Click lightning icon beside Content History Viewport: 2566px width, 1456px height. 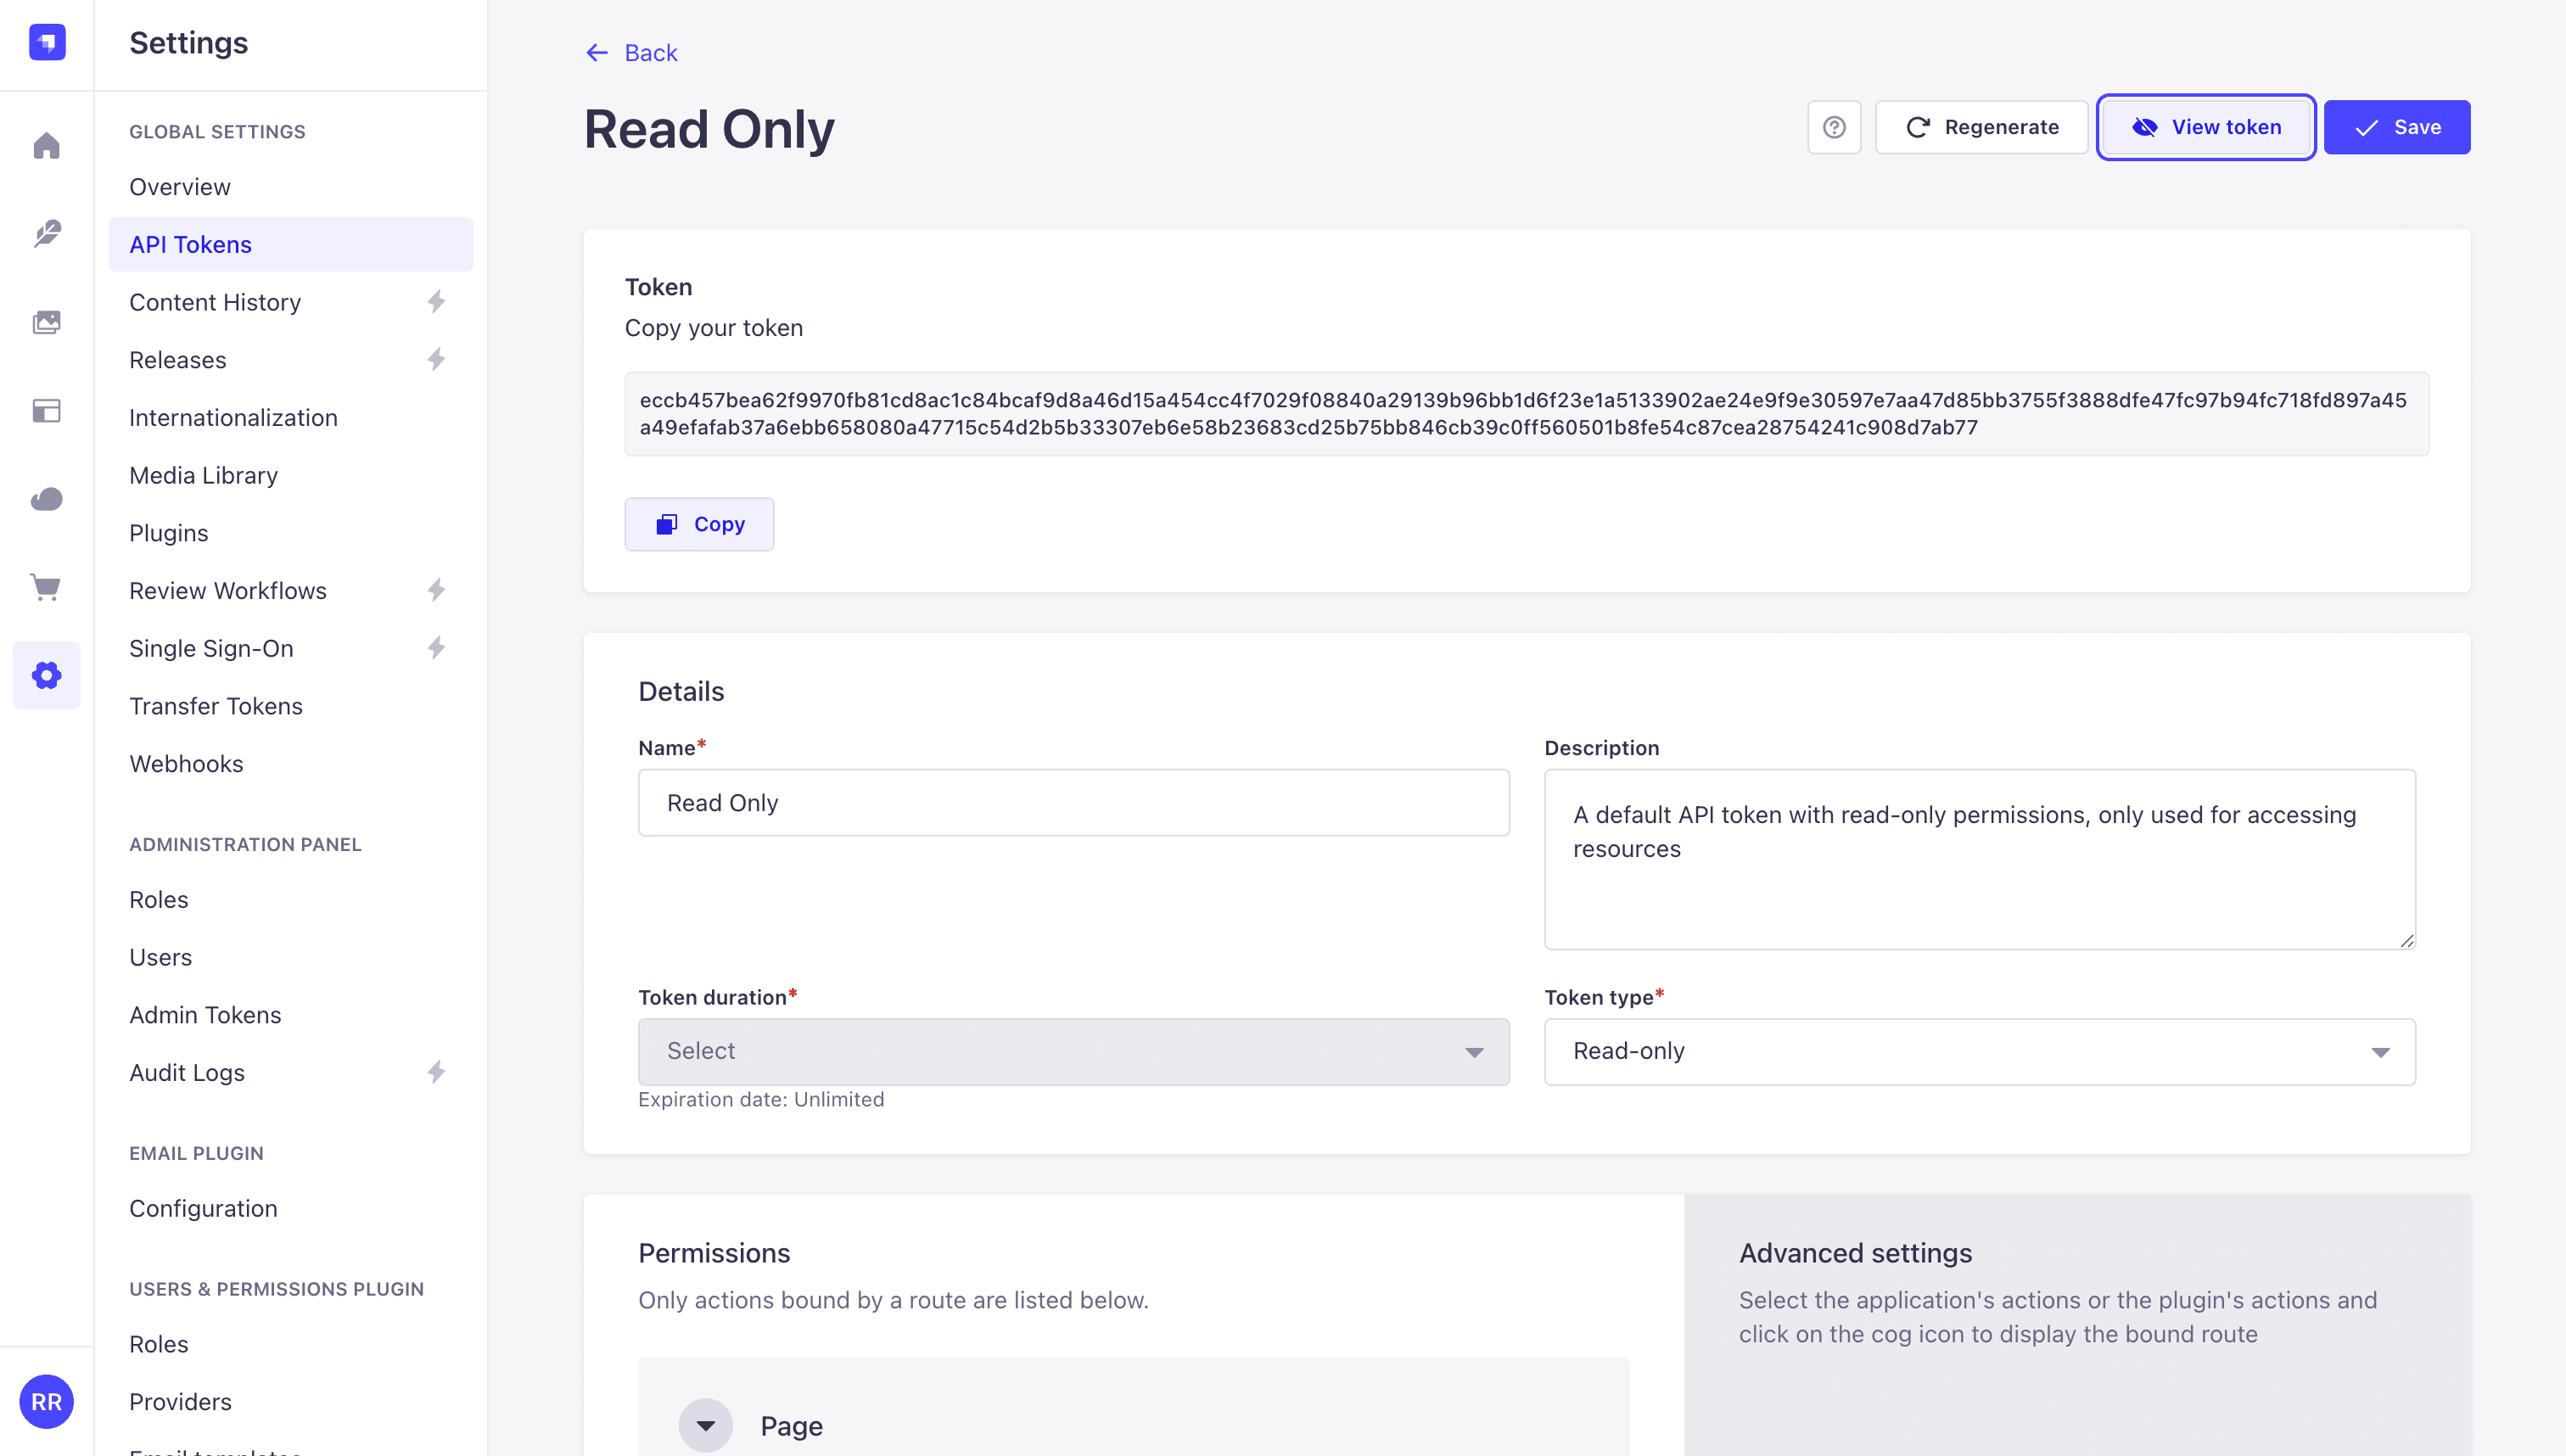point(436,302)
